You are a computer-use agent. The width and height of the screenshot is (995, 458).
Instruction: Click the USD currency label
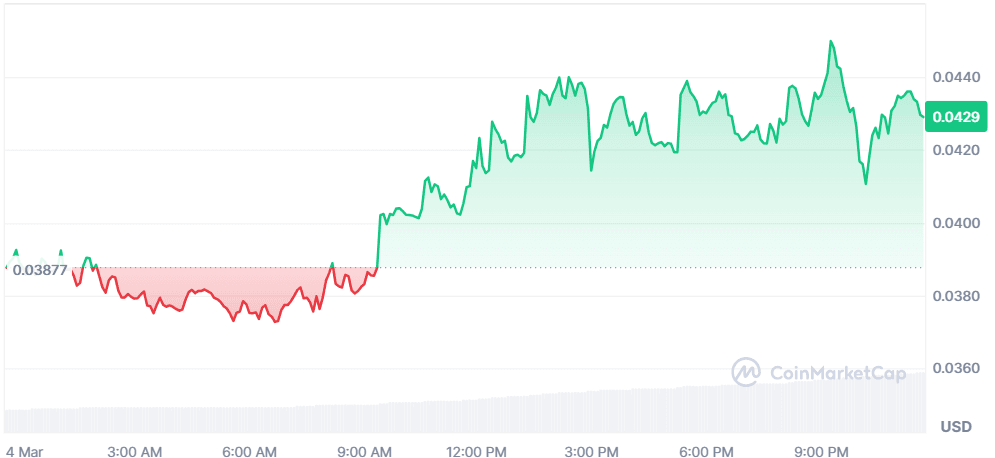point(956,427)
